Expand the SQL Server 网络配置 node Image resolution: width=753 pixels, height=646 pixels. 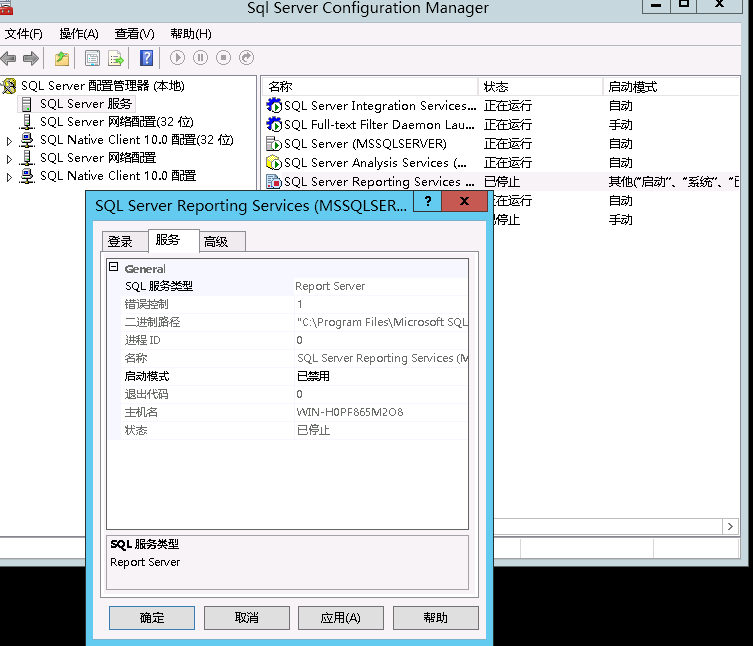(x=9, y=158)
